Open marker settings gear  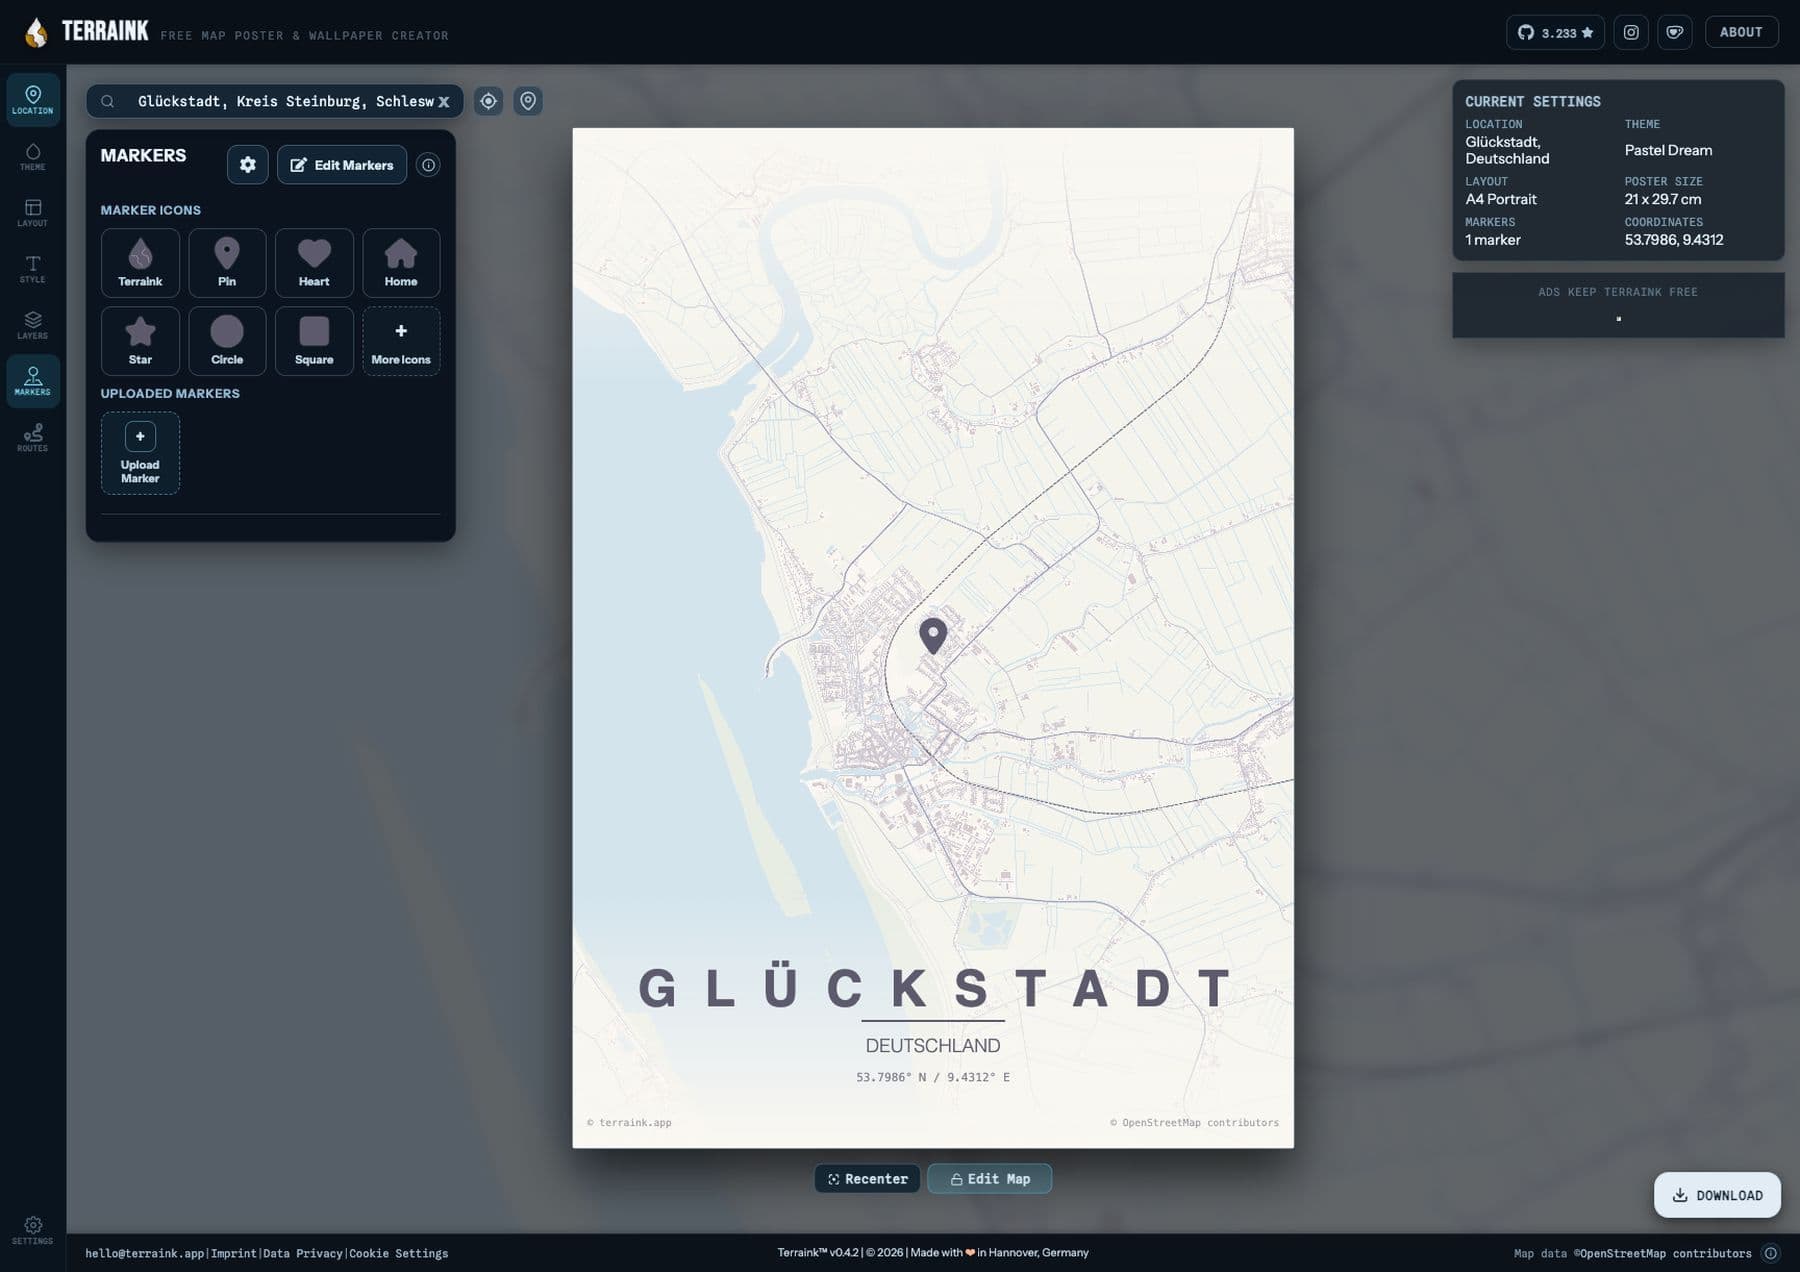pyautogui.click(x=247, y=165)
